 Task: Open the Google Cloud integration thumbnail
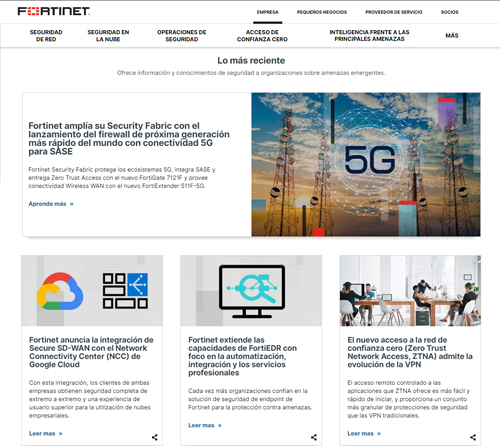(x=92, y=290)
